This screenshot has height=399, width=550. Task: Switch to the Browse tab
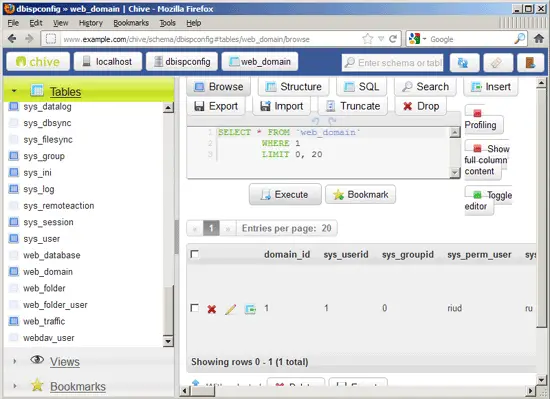(x=219, y=87)
